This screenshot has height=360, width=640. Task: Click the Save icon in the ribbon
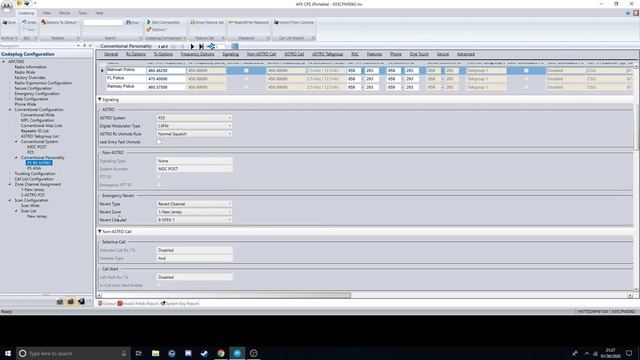click(5, 22)
